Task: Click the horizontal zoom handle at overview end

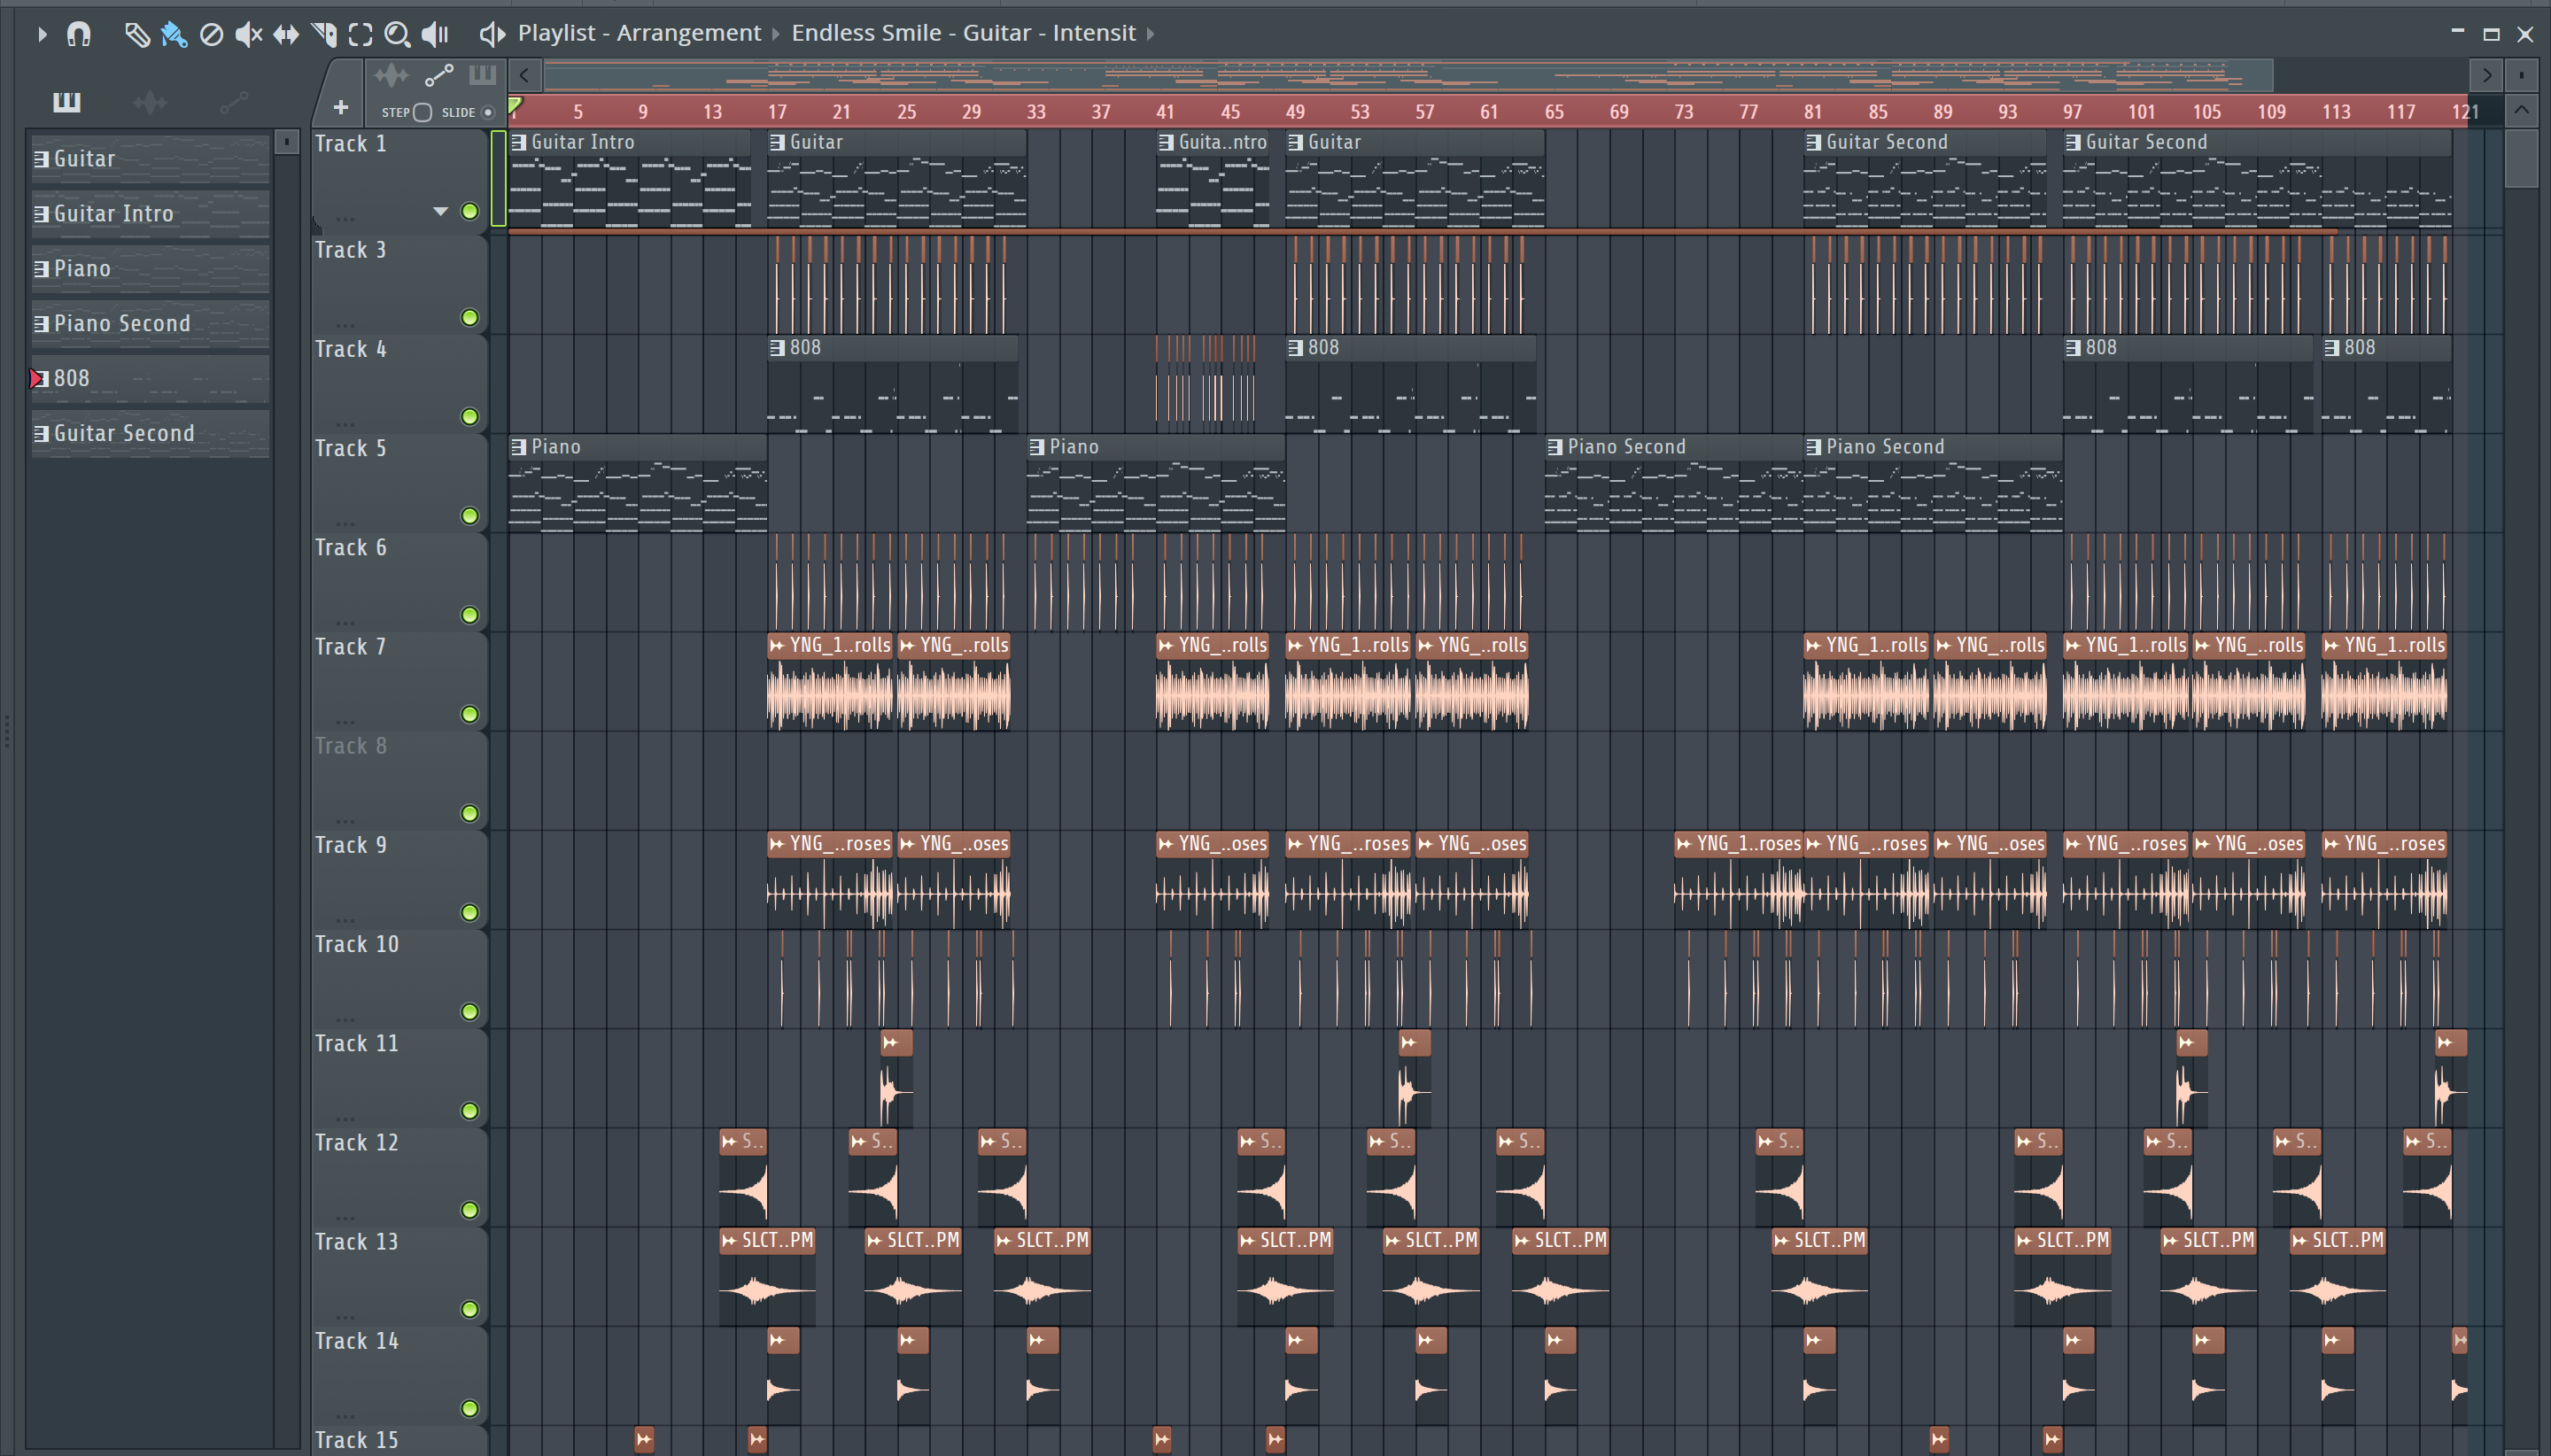Action: pos(2486,75)
